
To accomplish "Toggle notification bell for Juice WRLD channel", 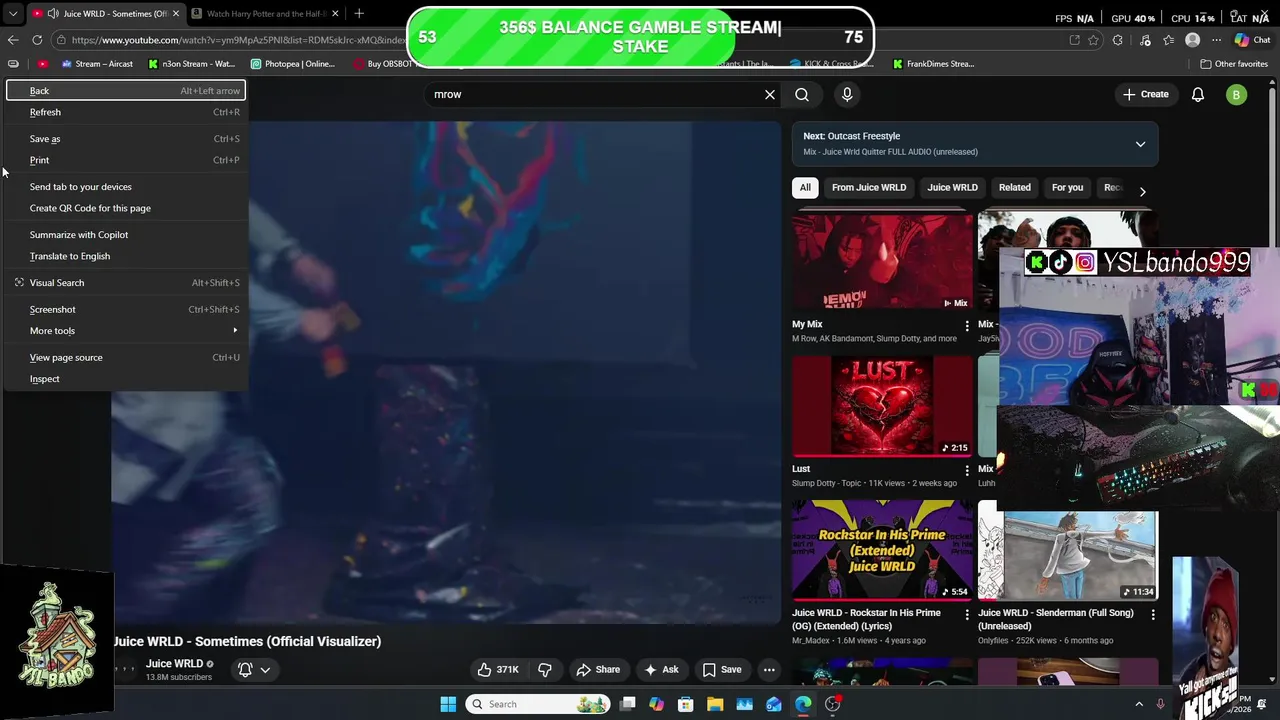I will tap(253, 669).
